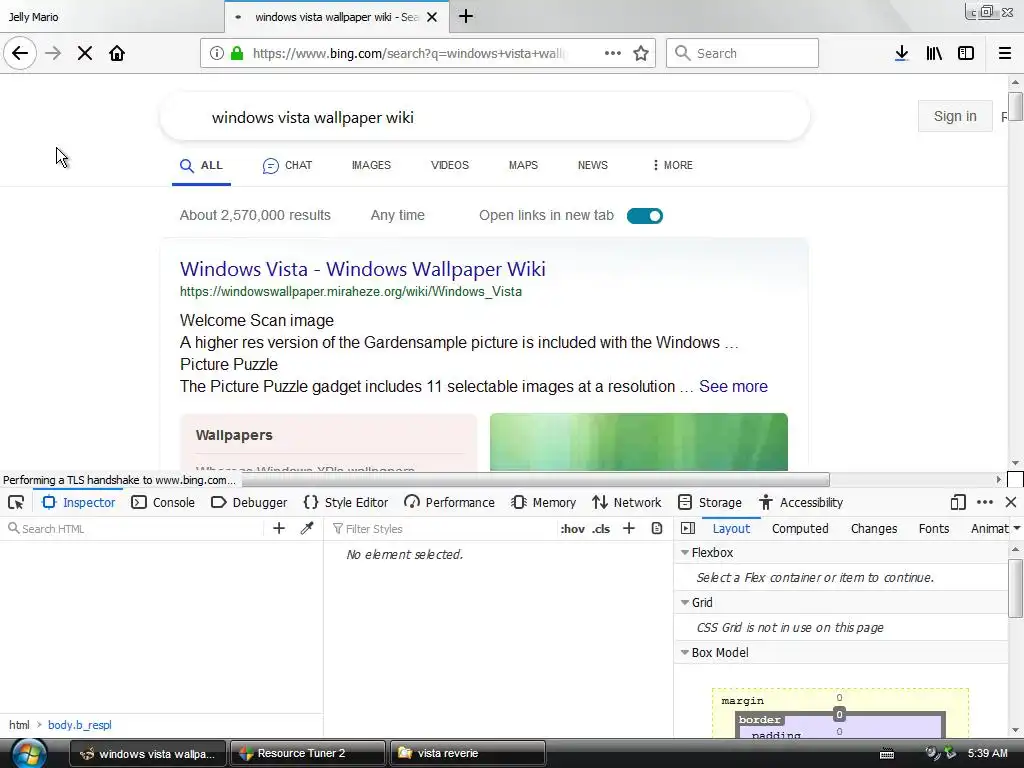Select the Inspector tab
Screen dimensions: 1024x768
click(78, 502)
